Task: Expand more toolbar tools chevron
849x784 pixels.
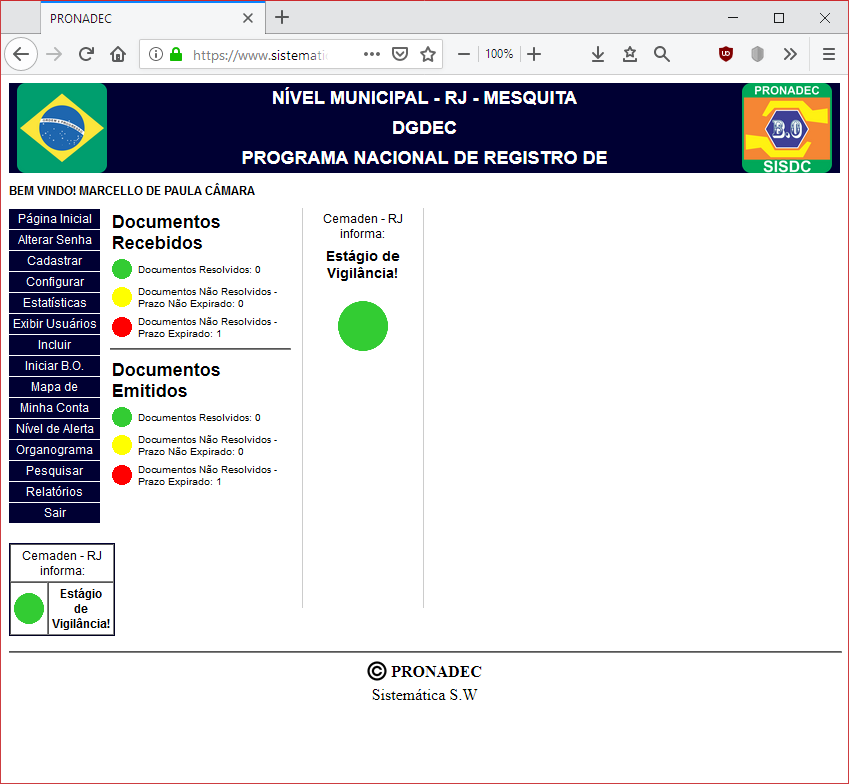Action: point(790,54)
